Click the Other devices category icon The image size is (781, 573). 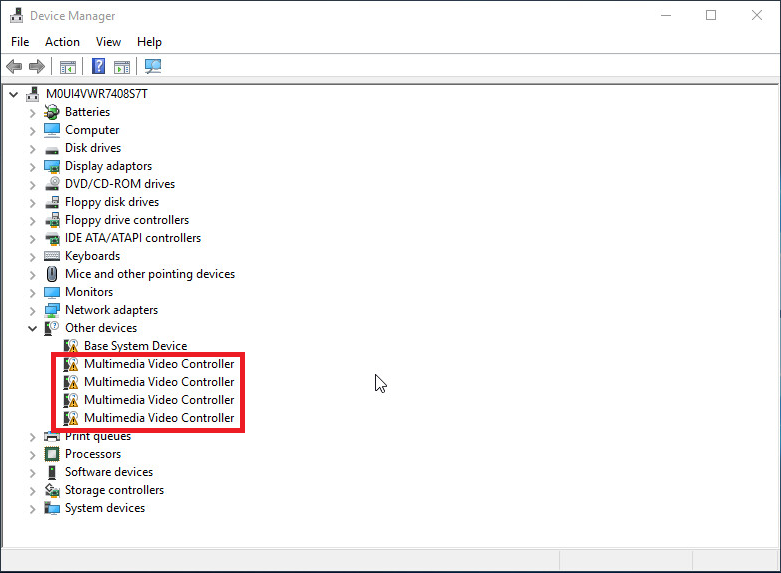coord(52,328)
